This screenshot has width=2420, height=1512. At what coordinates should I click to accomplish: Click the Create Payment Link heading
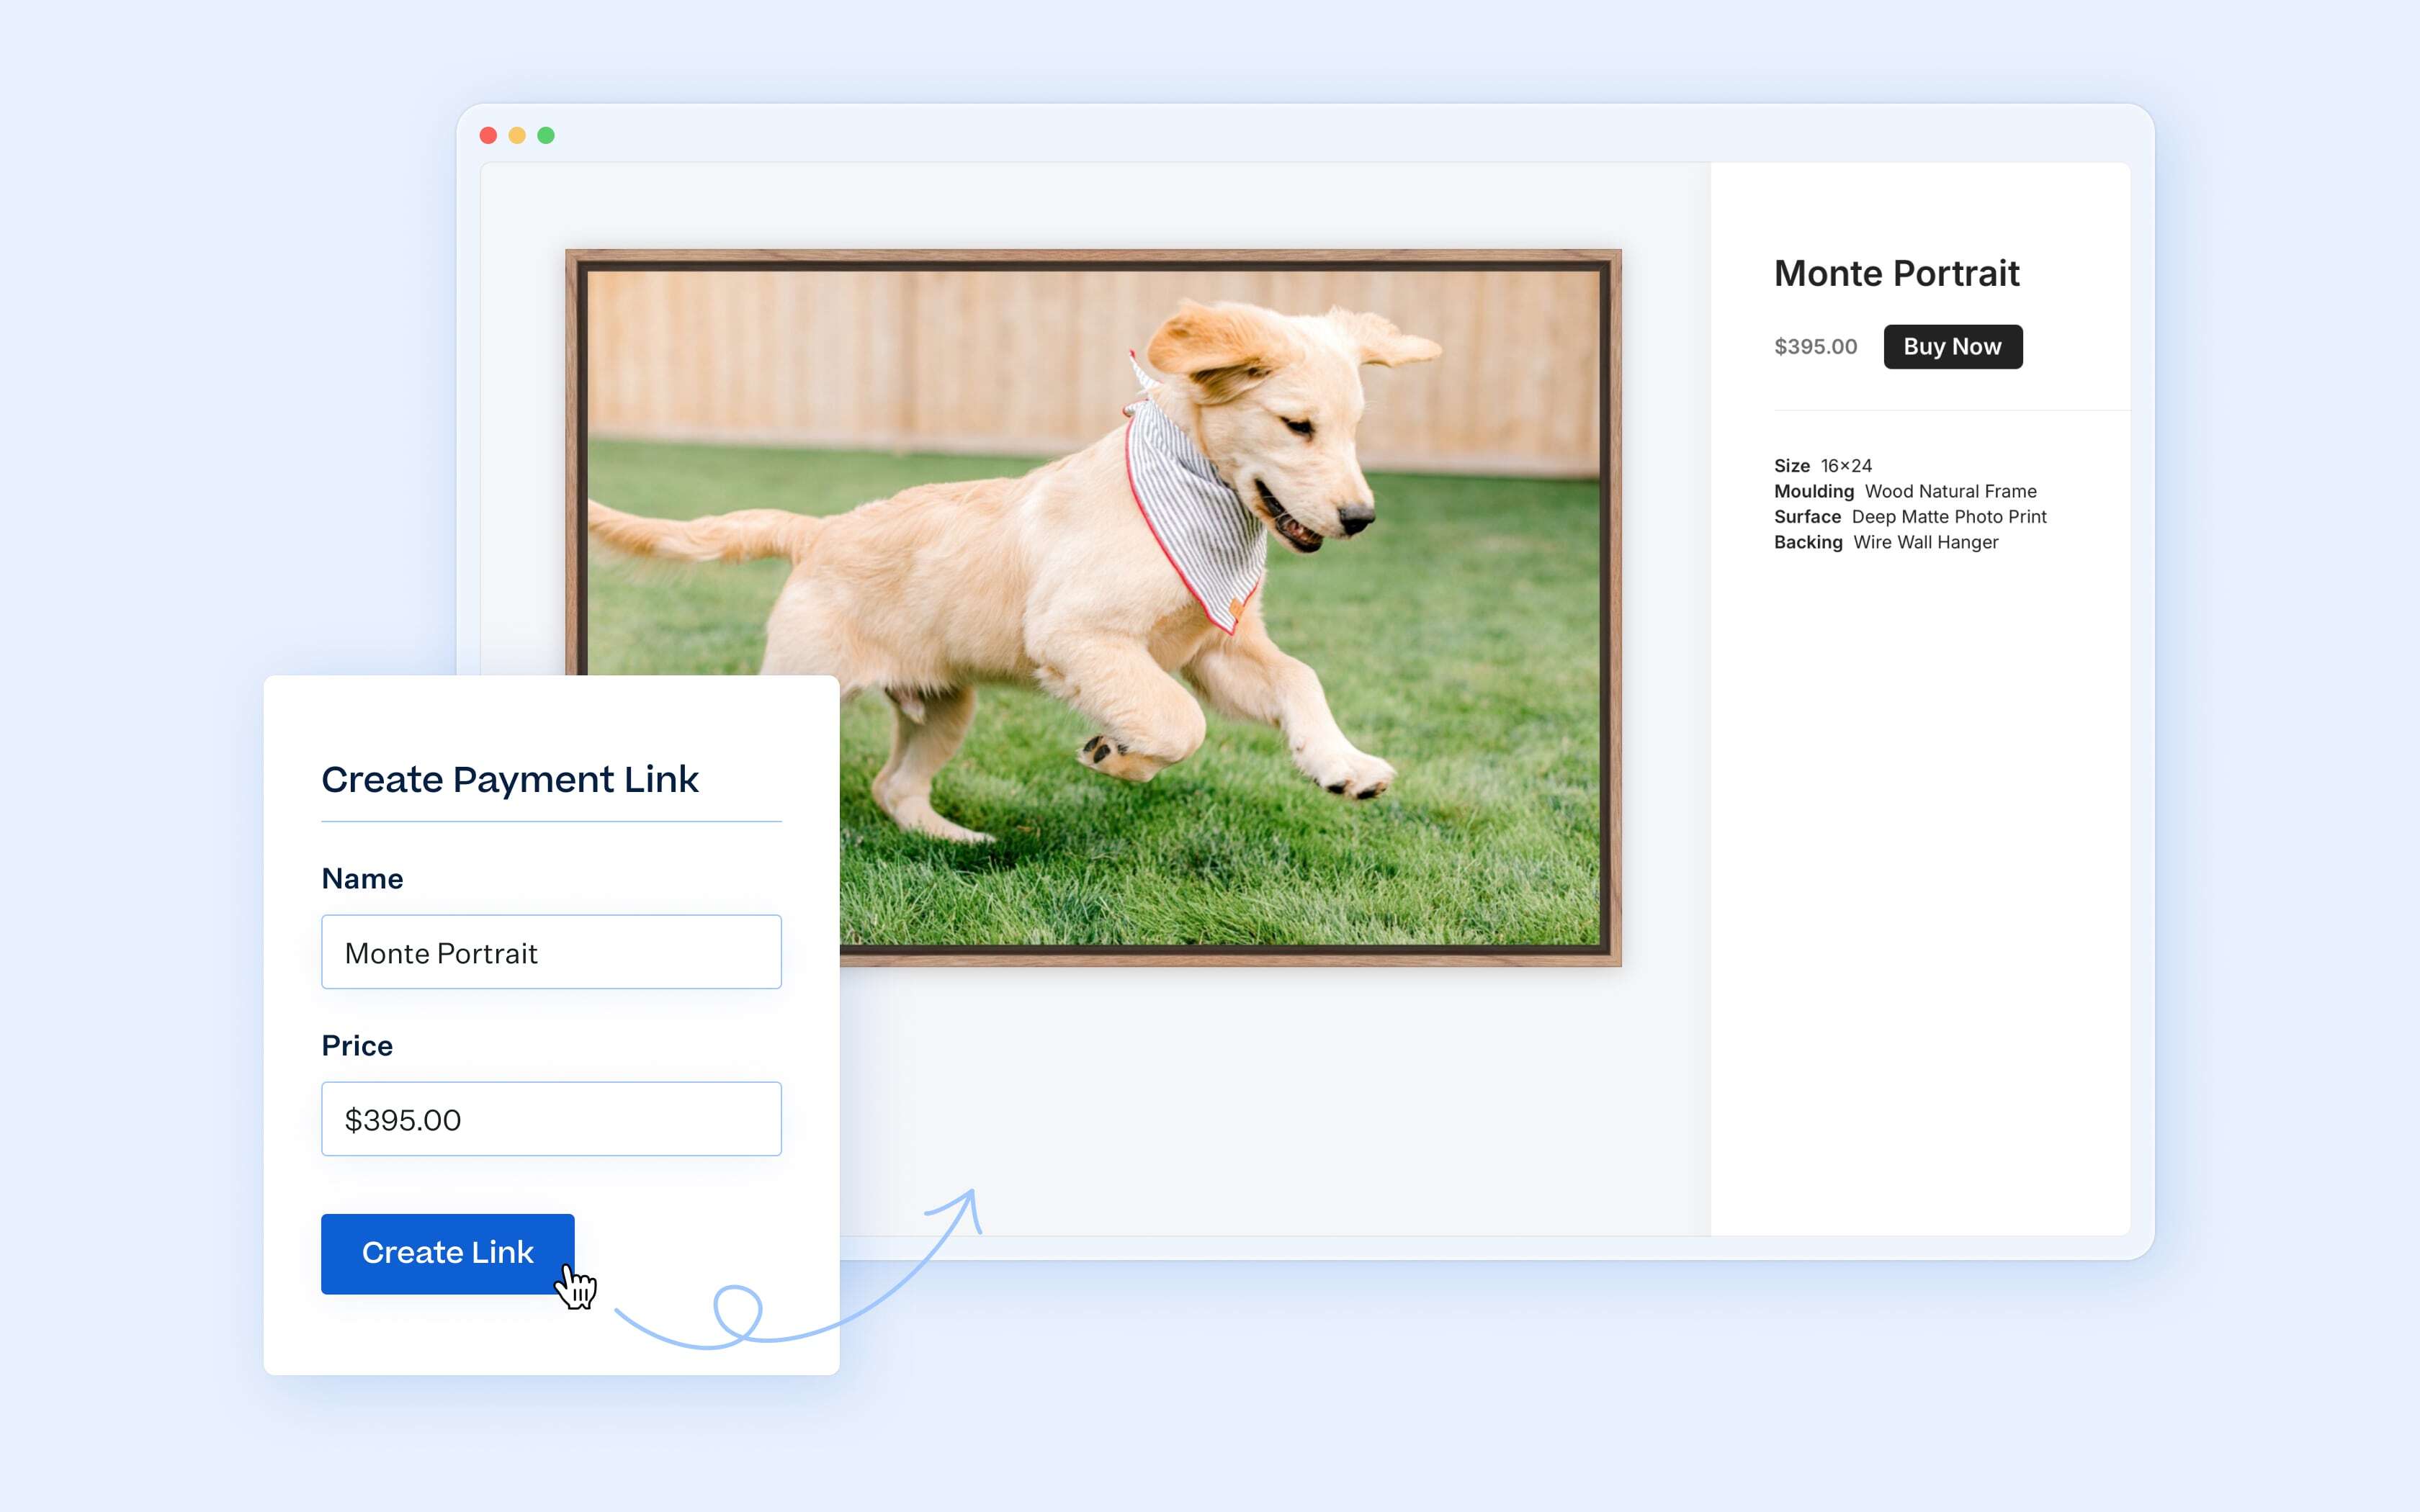tap(510, 779)
